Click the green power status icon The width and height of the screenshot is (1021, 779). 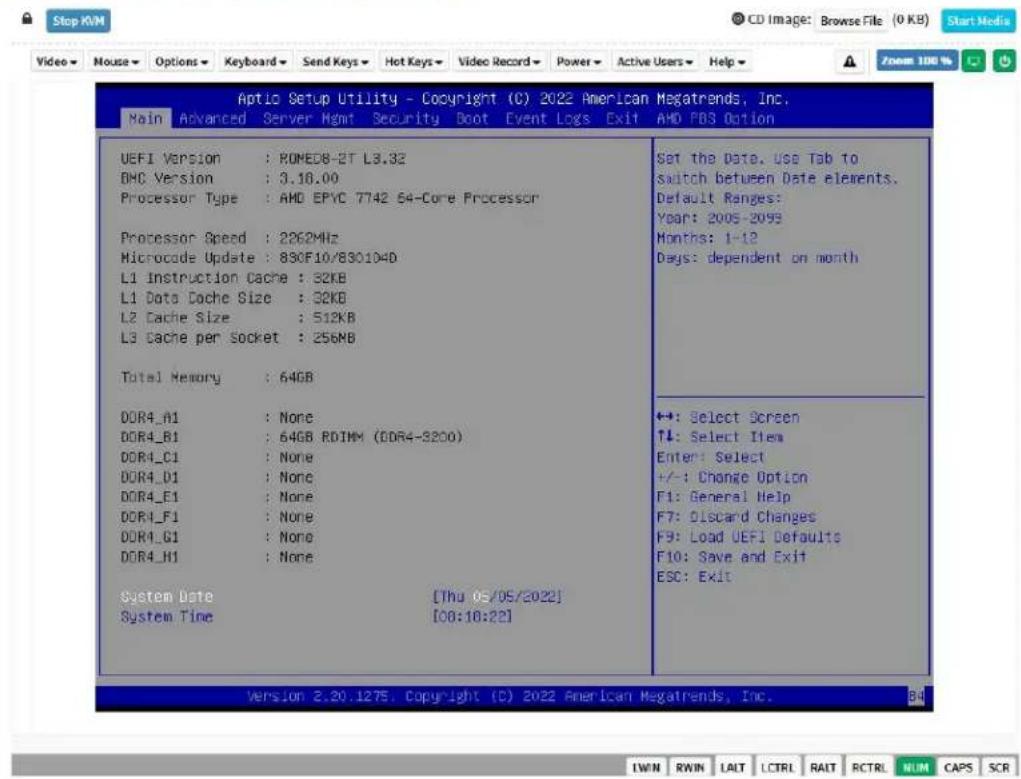pyautogui.click(x=1004, y=61)
